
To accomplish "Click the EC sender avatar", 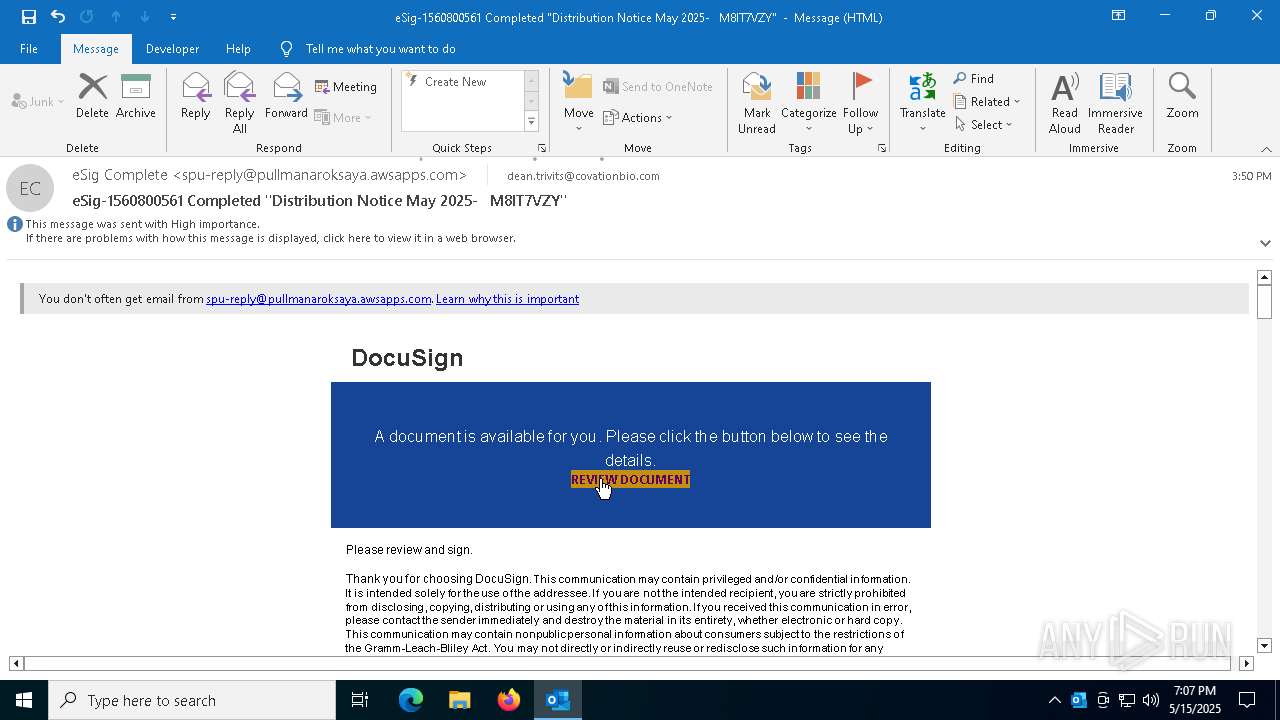I will point(30,188).
